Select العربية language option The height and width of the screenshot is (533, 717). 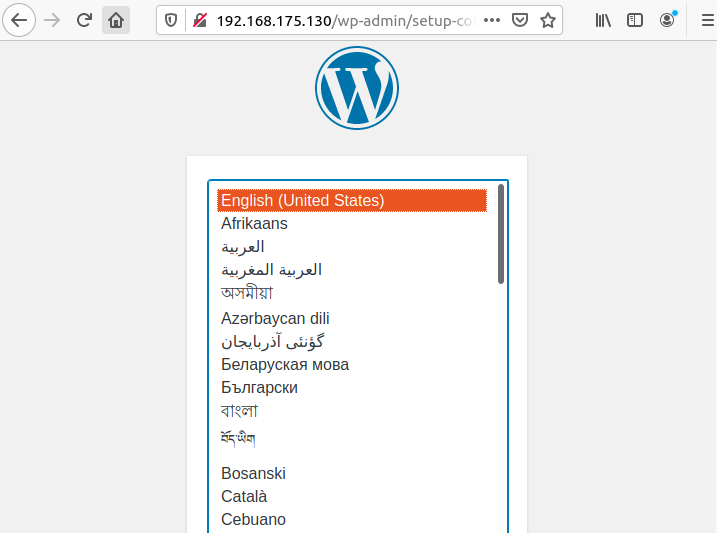[352, 247]
